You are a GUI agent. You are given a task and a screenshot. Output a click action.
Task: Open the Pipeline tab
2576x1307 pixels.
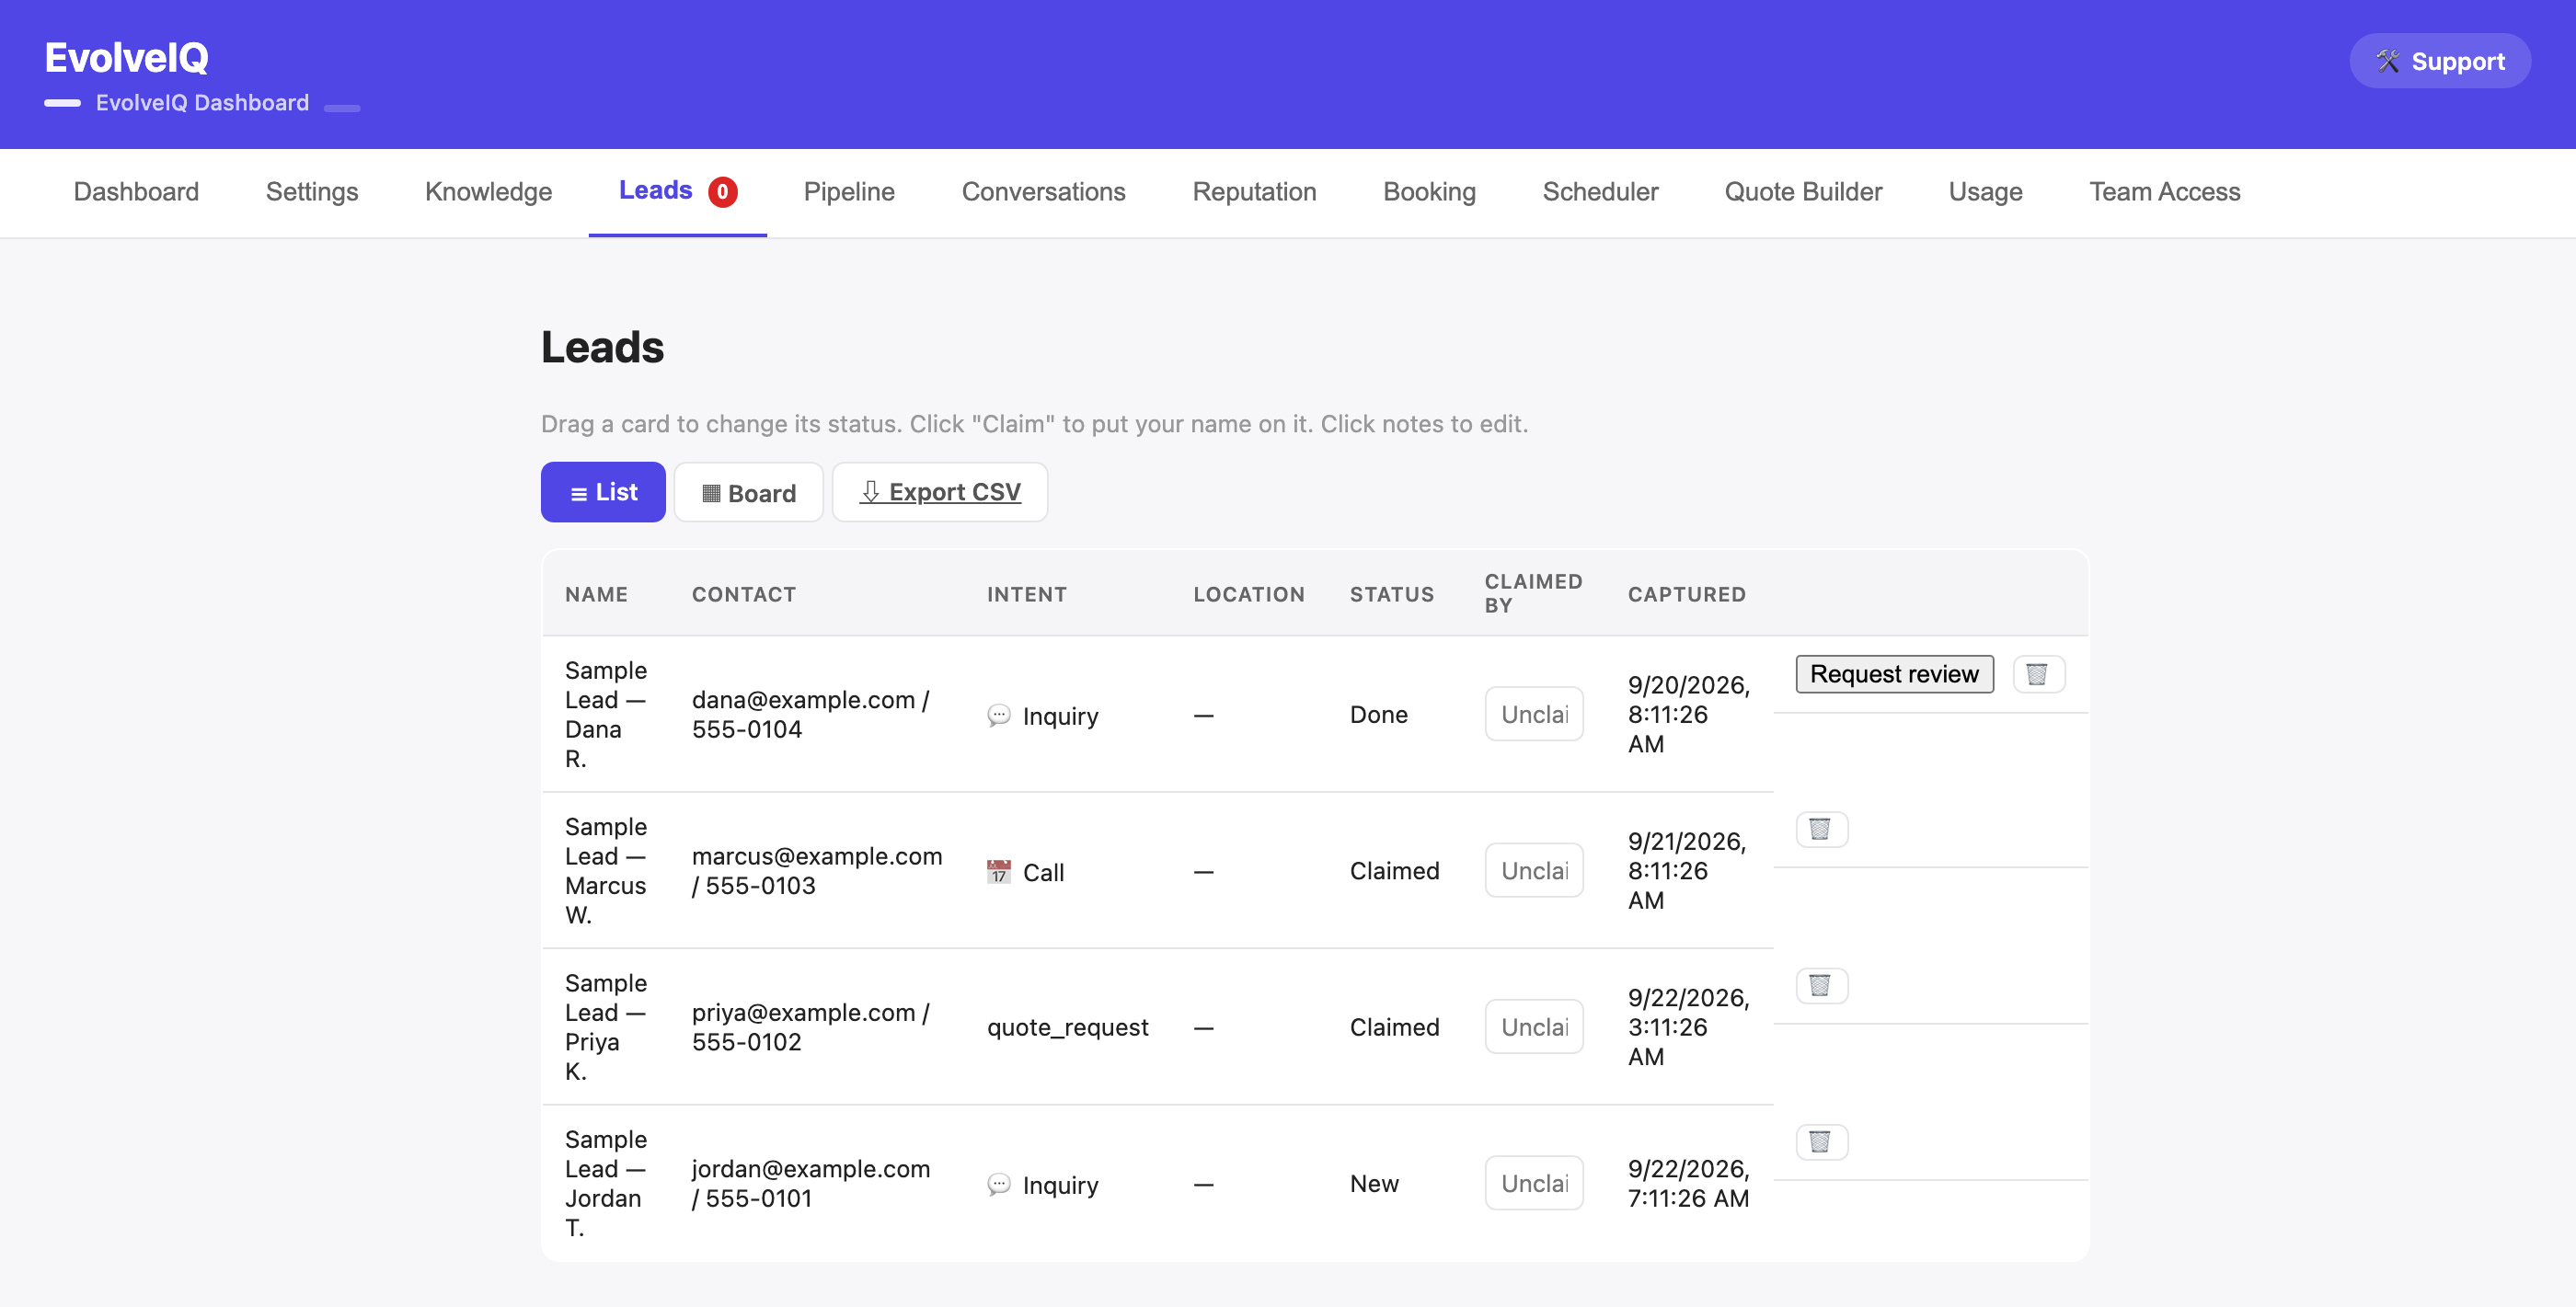[x=849, y=192]
